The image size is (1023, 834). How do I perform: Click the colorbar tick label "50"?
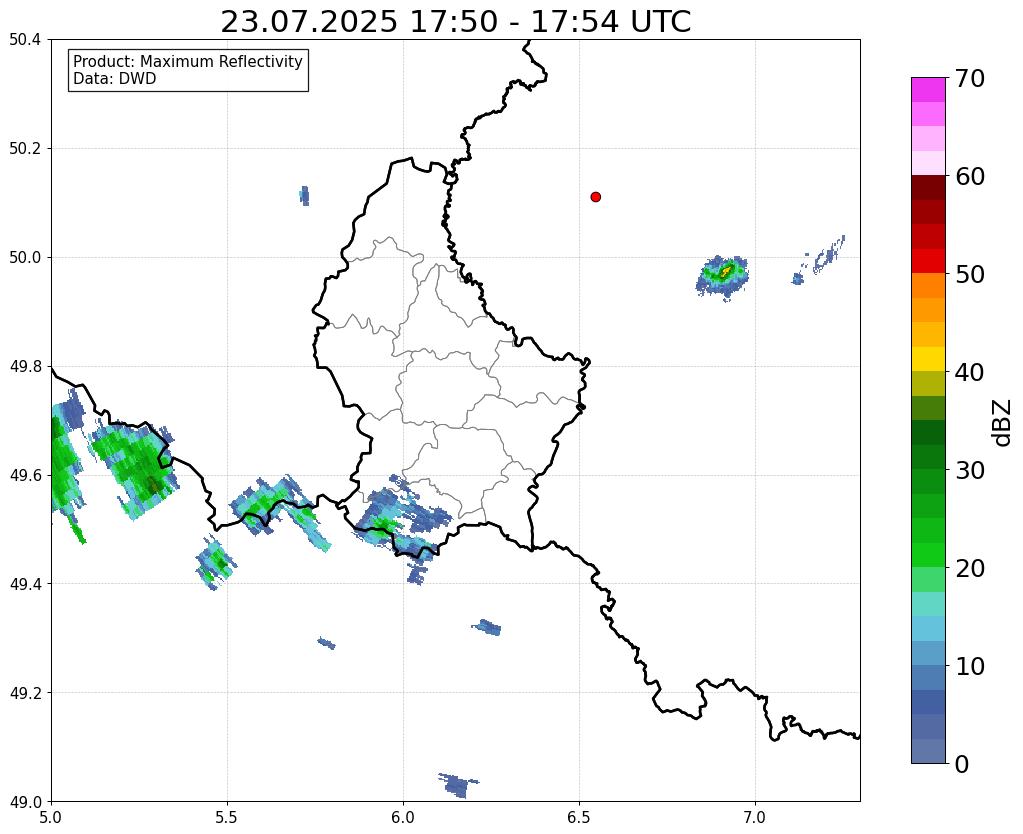click(970, 274)
